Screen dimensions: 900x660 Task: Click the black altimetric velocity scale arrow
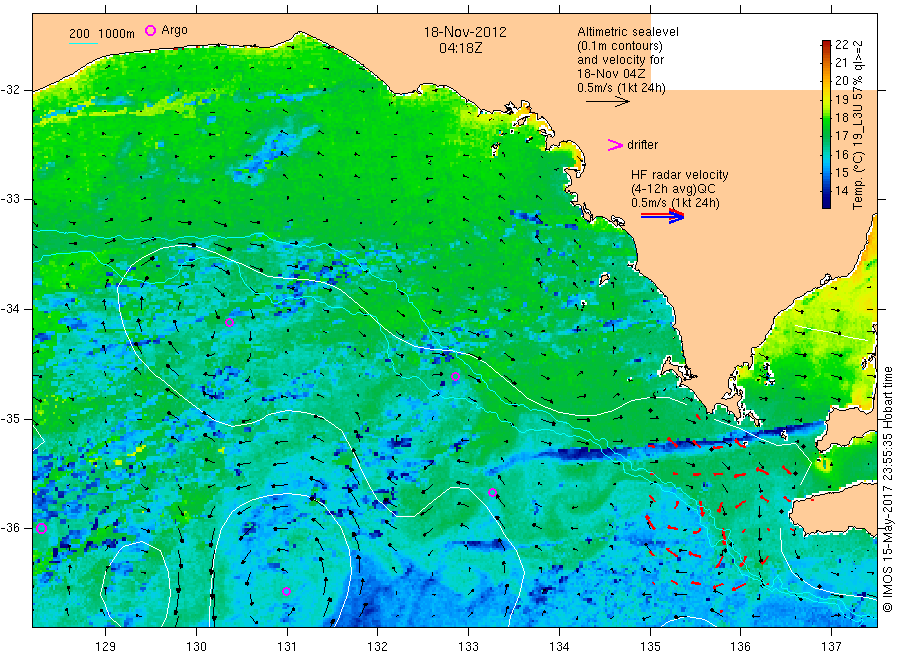click(x=608, y=102)
